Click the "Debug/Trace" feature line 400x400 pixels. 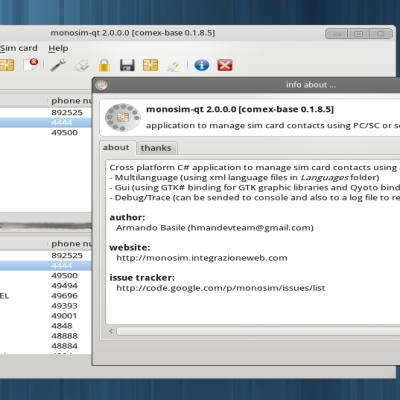255,198
